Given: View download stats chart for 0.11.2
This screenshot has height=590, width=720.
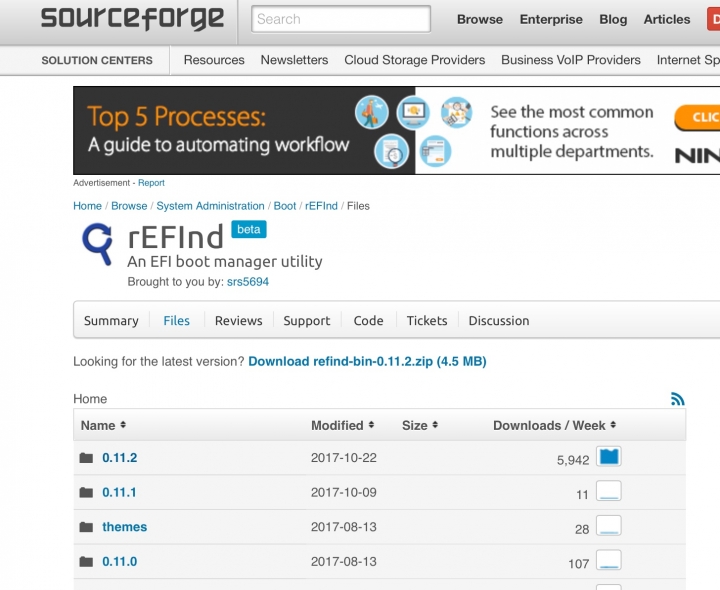Looking at the screenshot, I should 609,456.
